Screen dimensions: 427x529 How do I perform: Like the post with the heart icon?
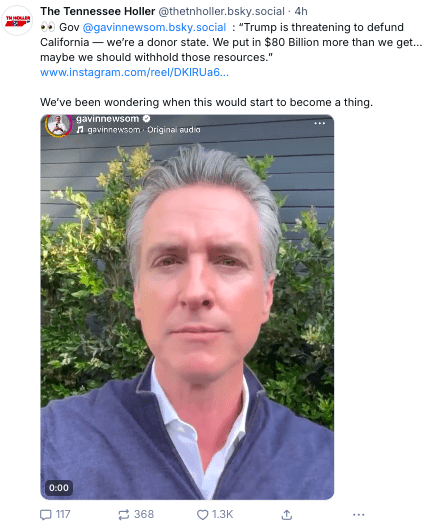click(202, 514)
